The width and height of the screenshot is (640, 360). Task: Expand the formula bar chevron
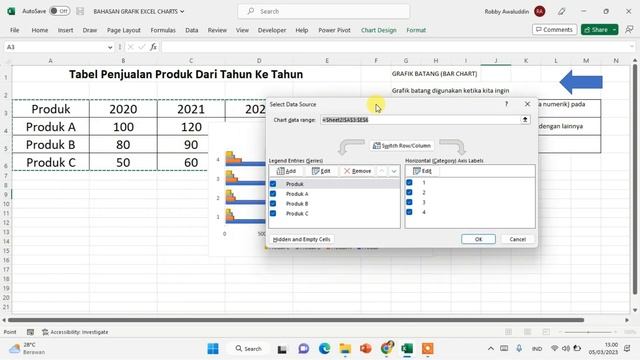(632, 47)
